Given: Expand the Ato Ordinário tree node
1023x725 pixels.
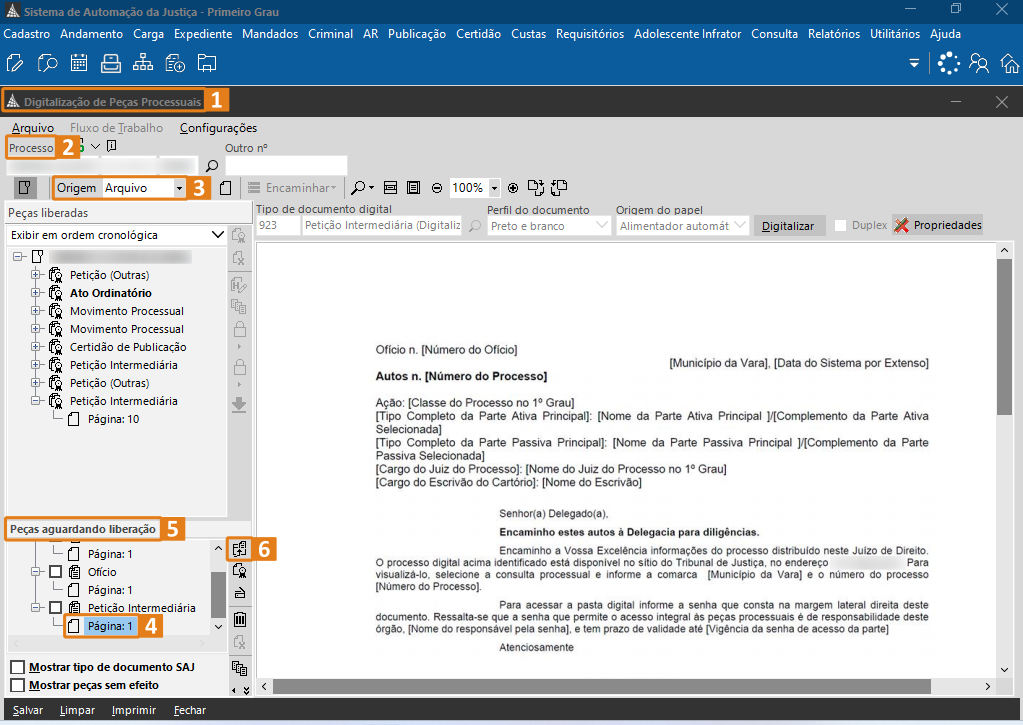Looking at the screenshot, I should [x=36, y=293].
